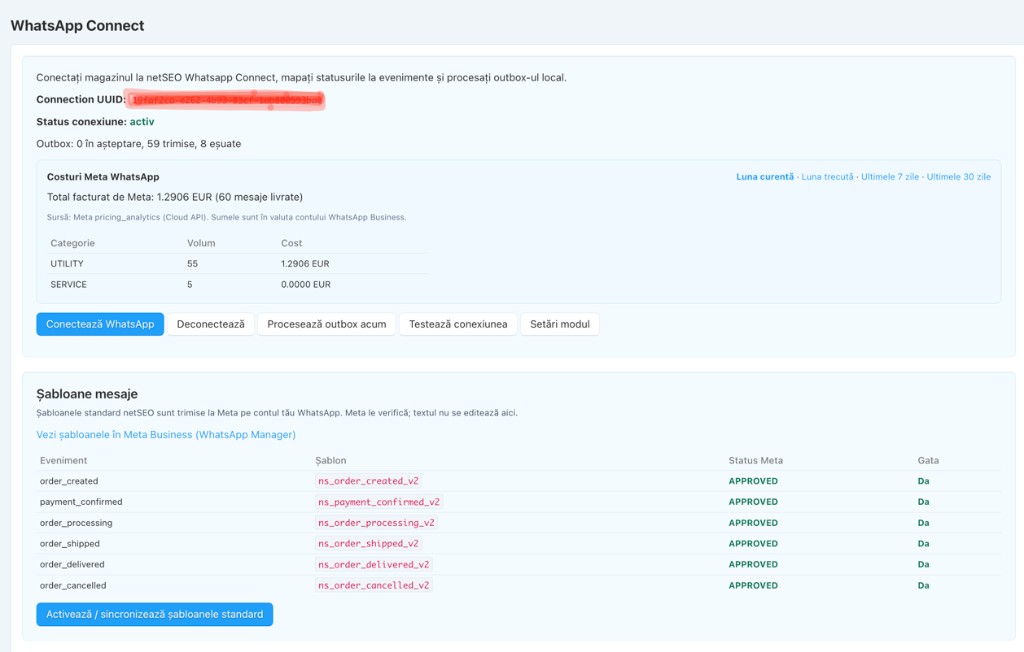This screenshot has height=652, width=1024.
Task: Show costs for Ultimele 30 zile
Action: (x=958, y=177)
